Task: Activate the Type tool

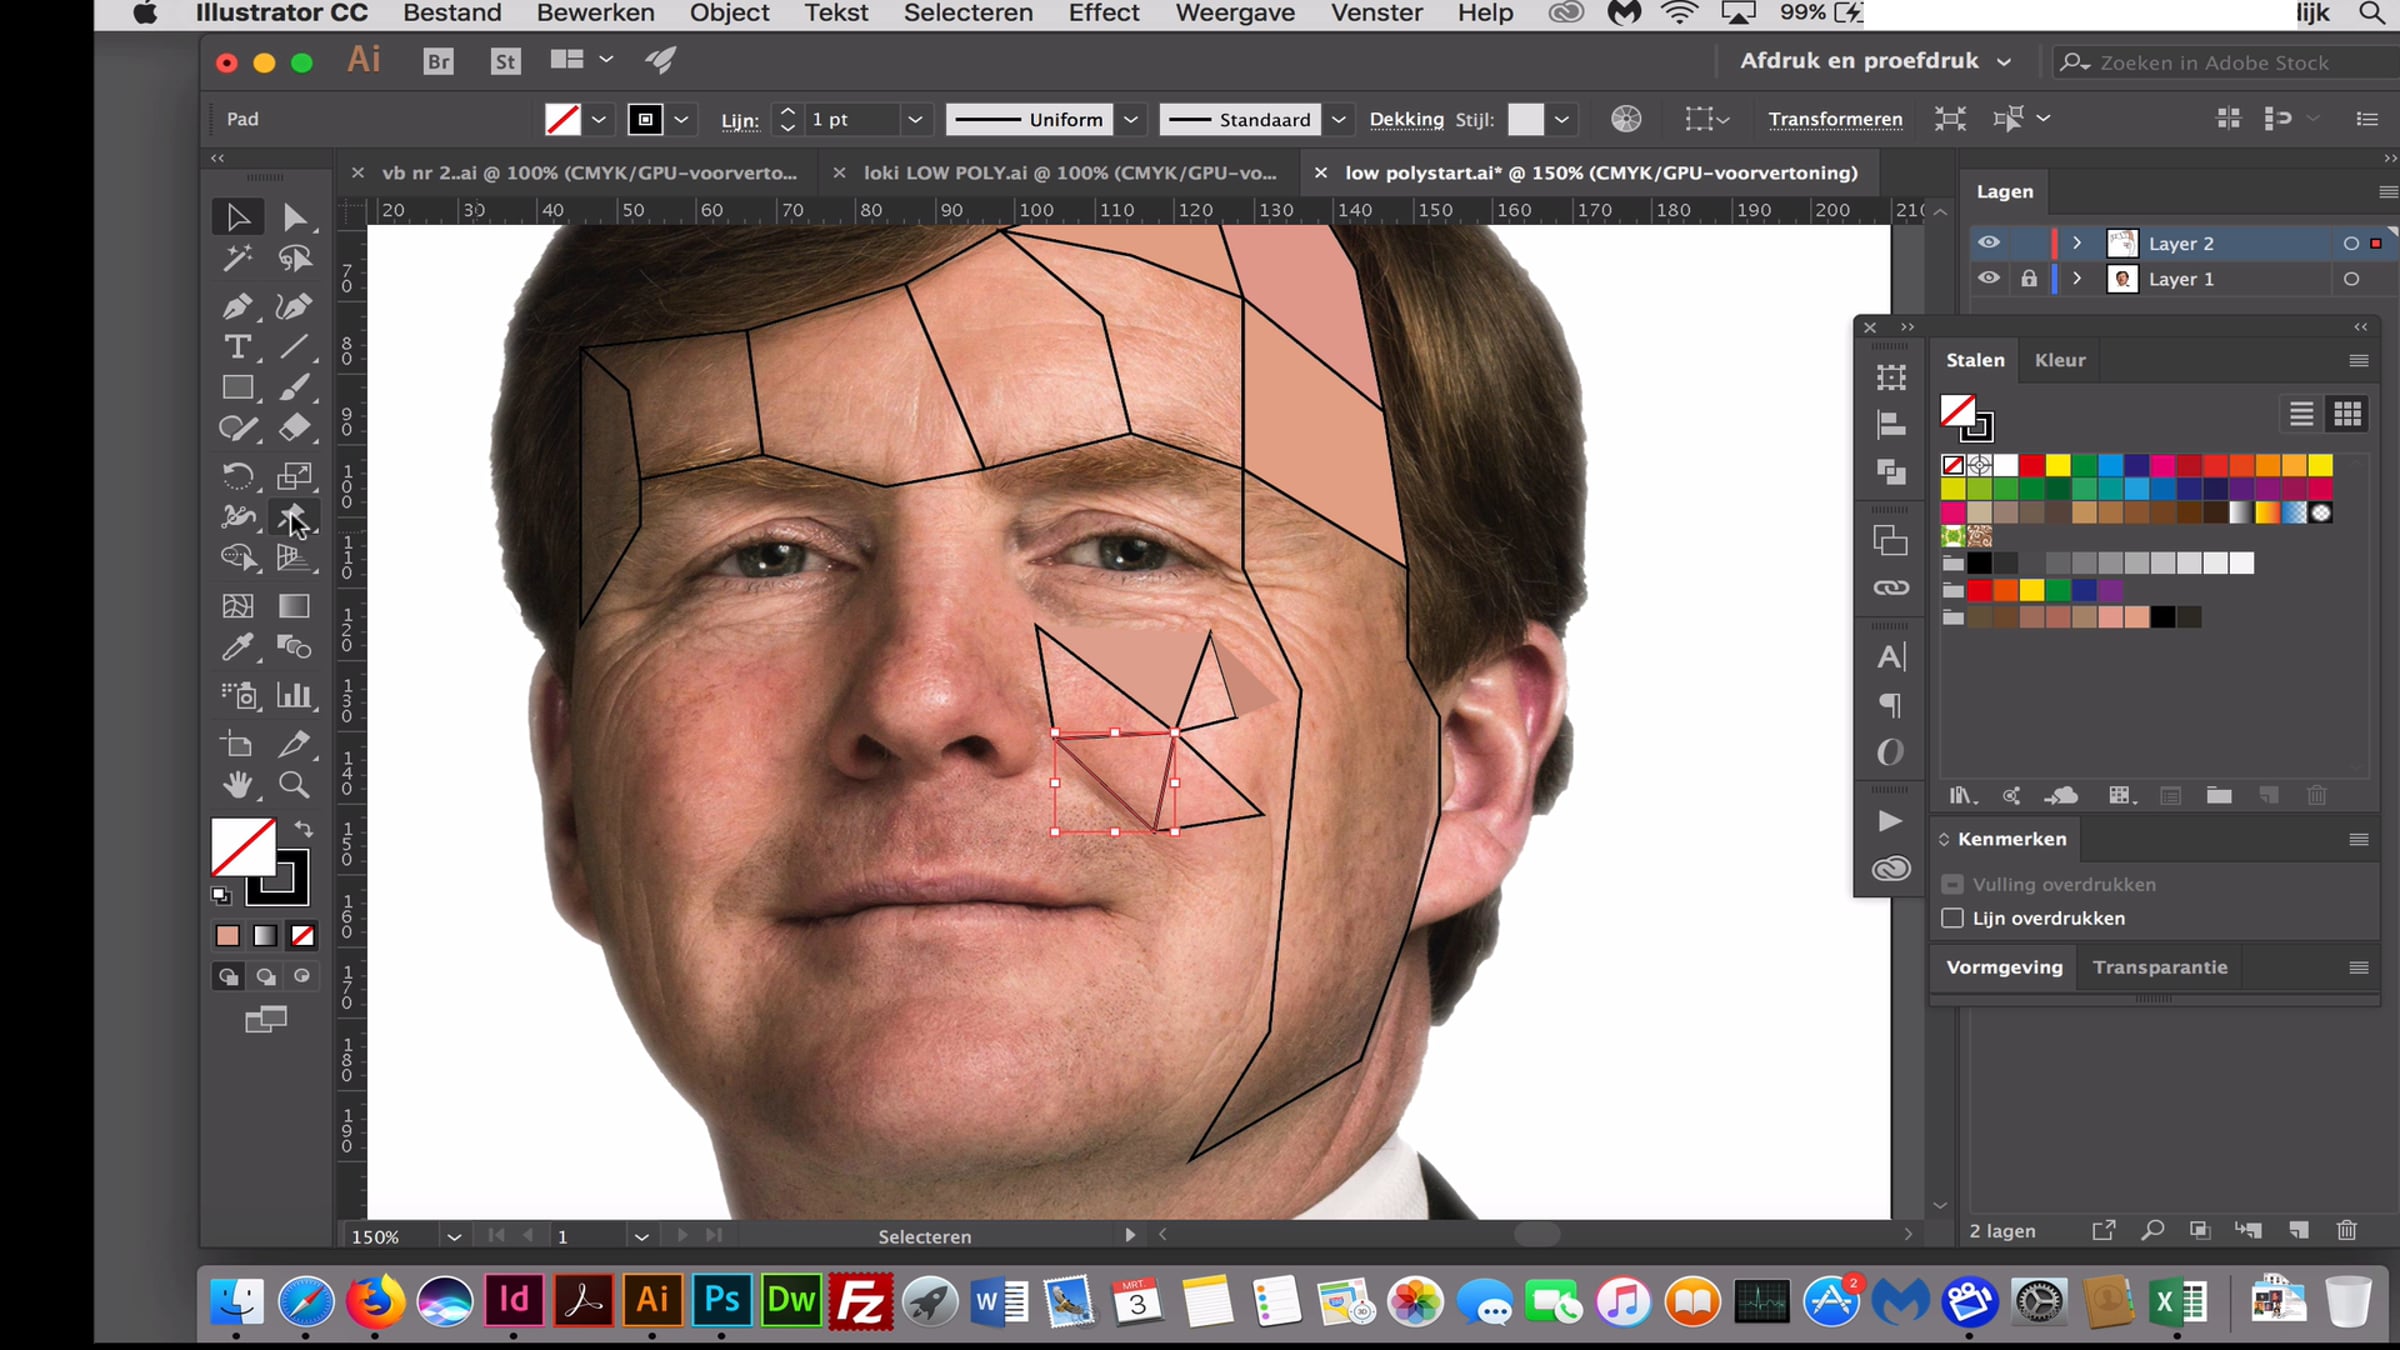Action: pyautogui.click(x=238, y=347)
